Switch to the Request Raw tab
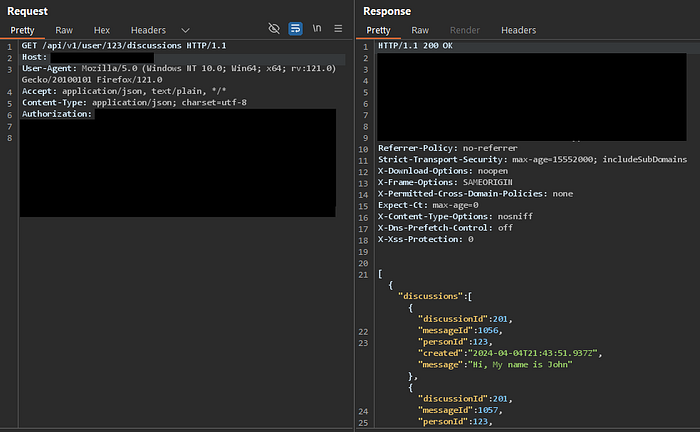This screenshot has height=432, width=700. [x=64, y=30]
